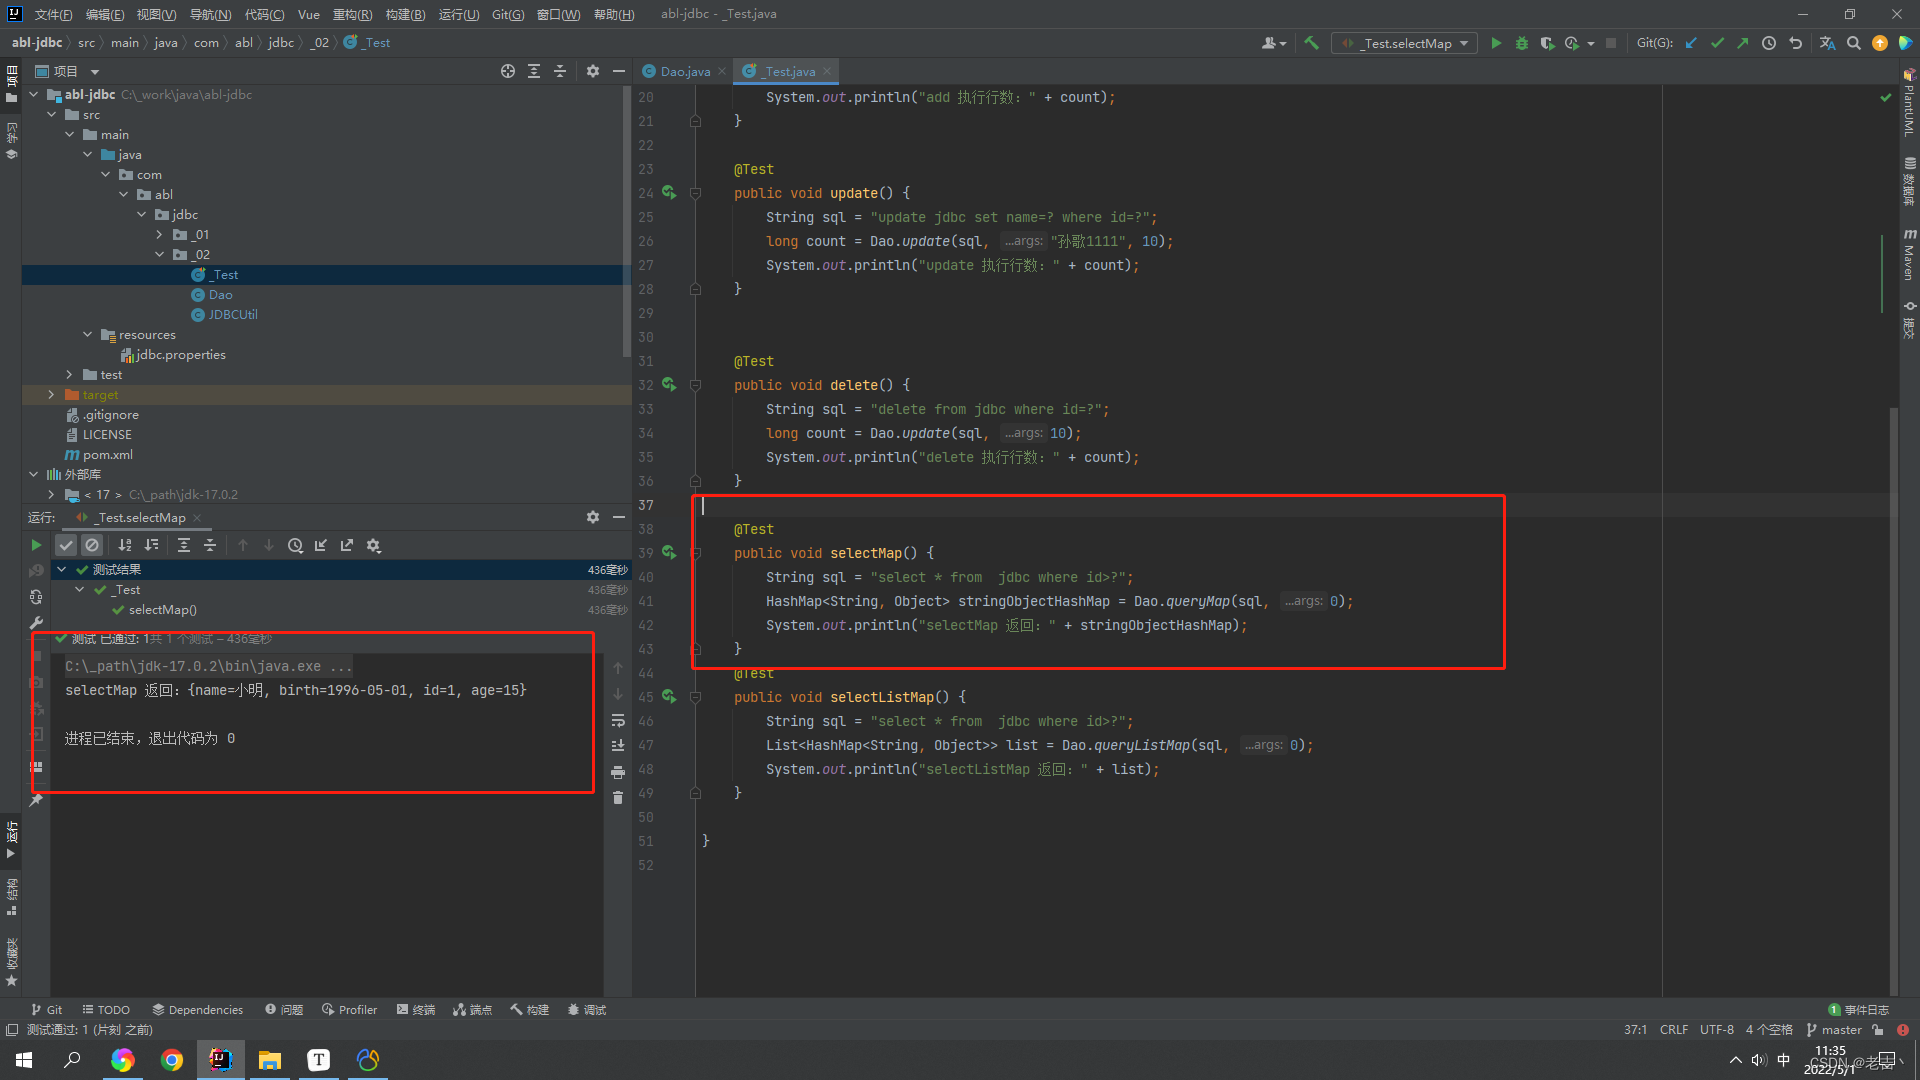Push commits with the Git push arrow
Viewport: 1920px width, 1080px height.
tap(1743, 43)
